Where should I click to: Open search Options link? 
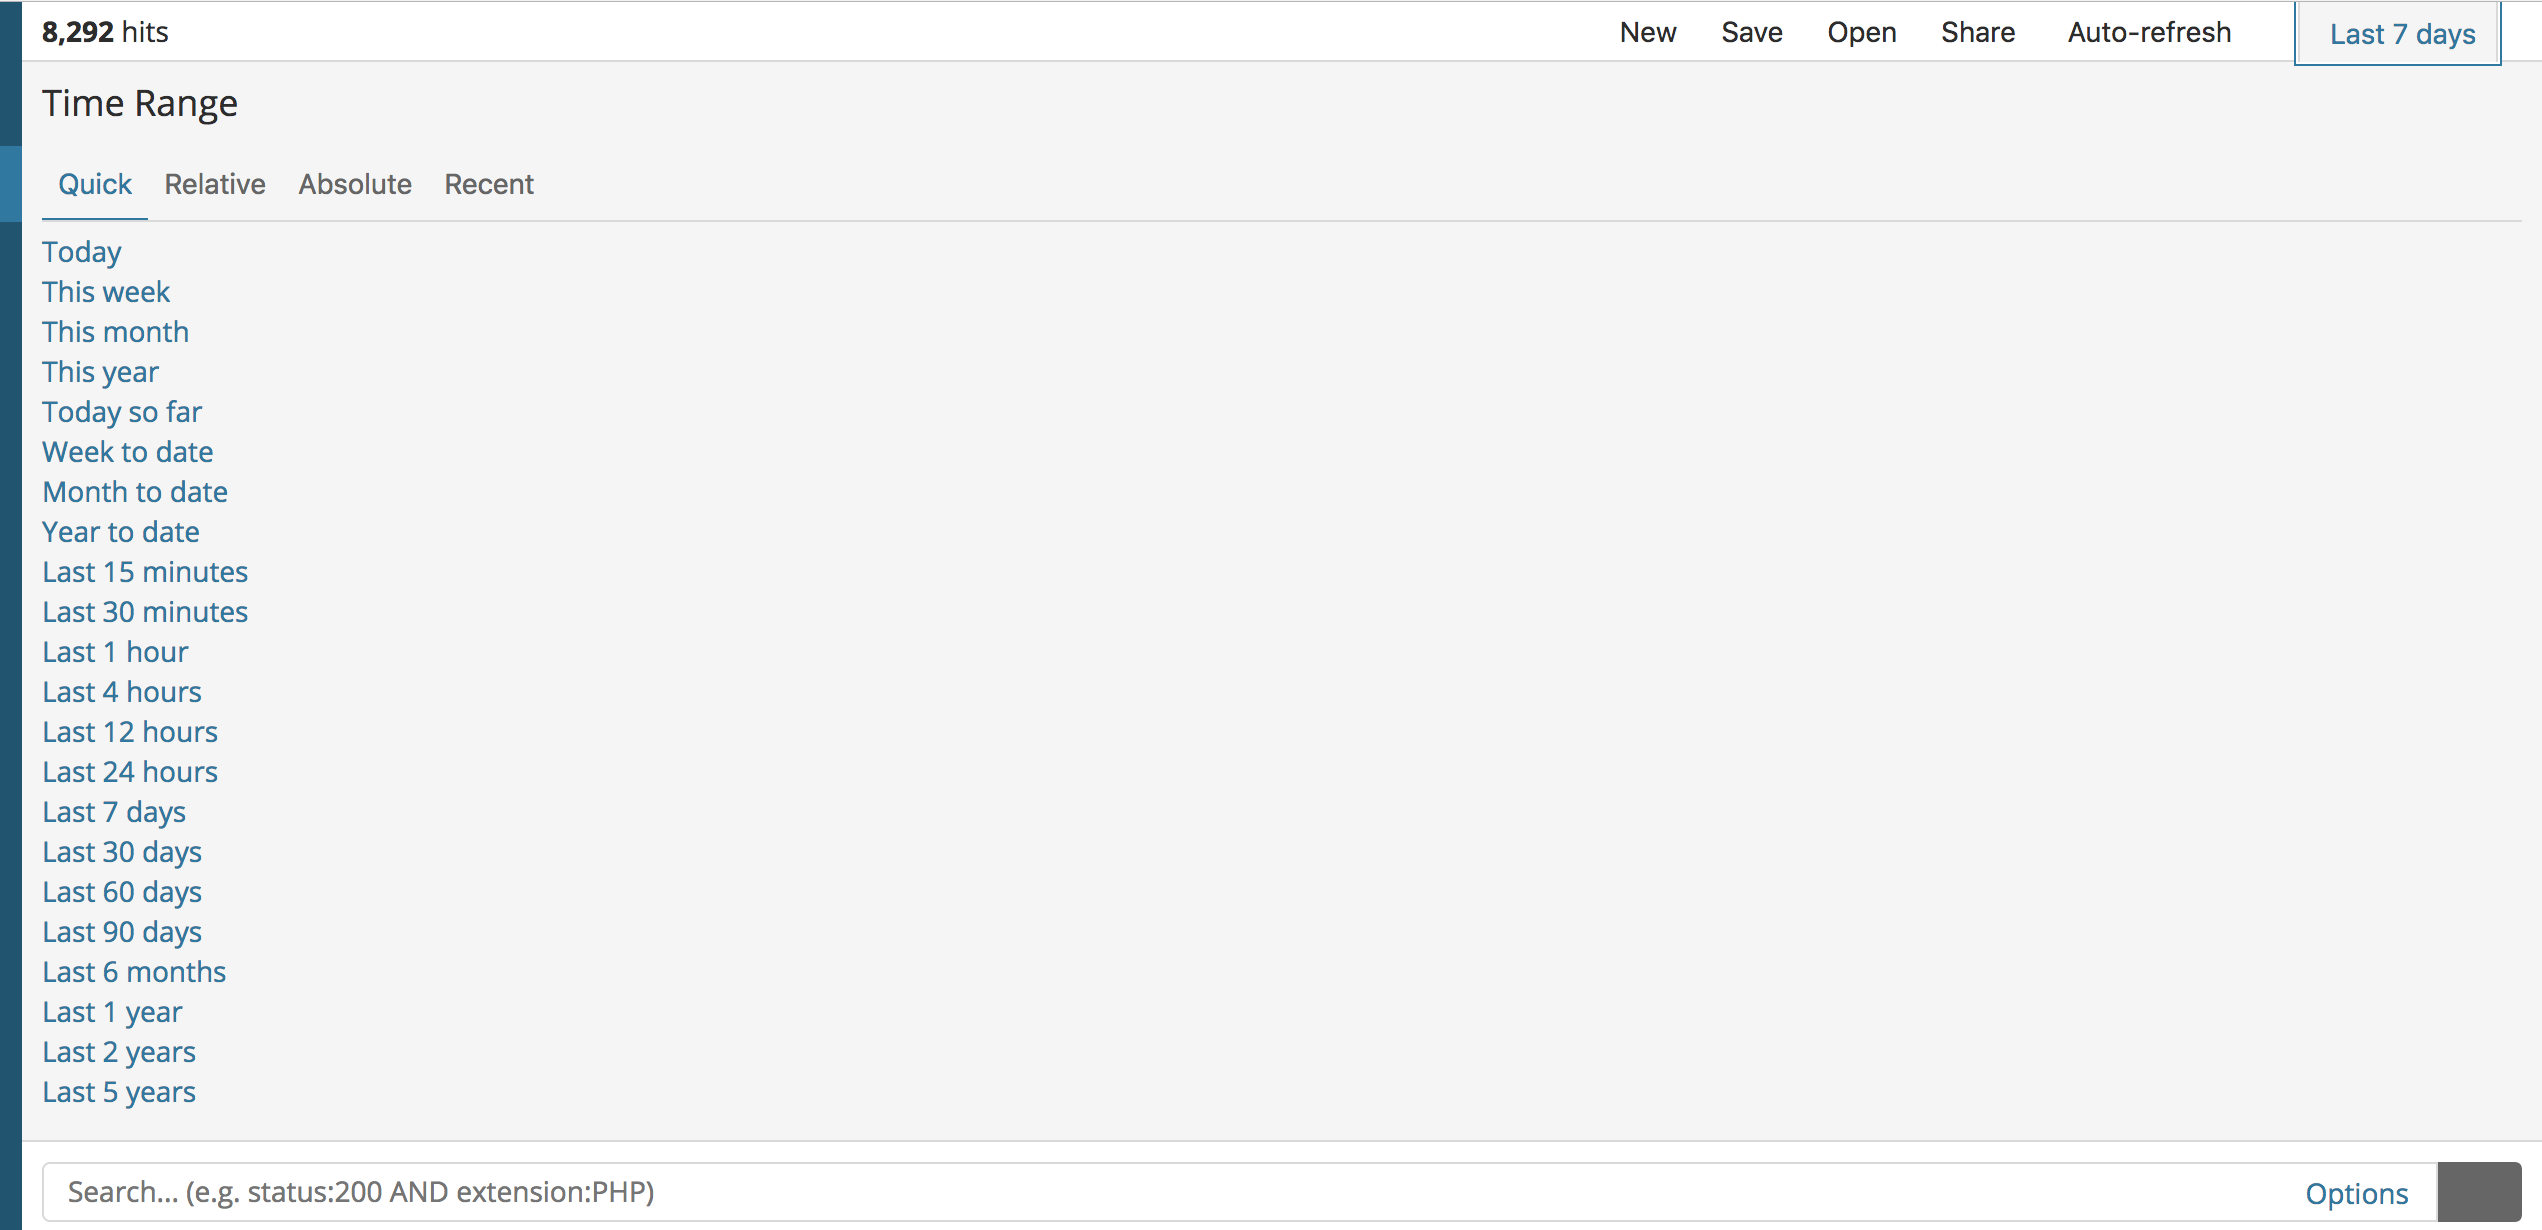pyautogui.click(x=2356, y=1193)
